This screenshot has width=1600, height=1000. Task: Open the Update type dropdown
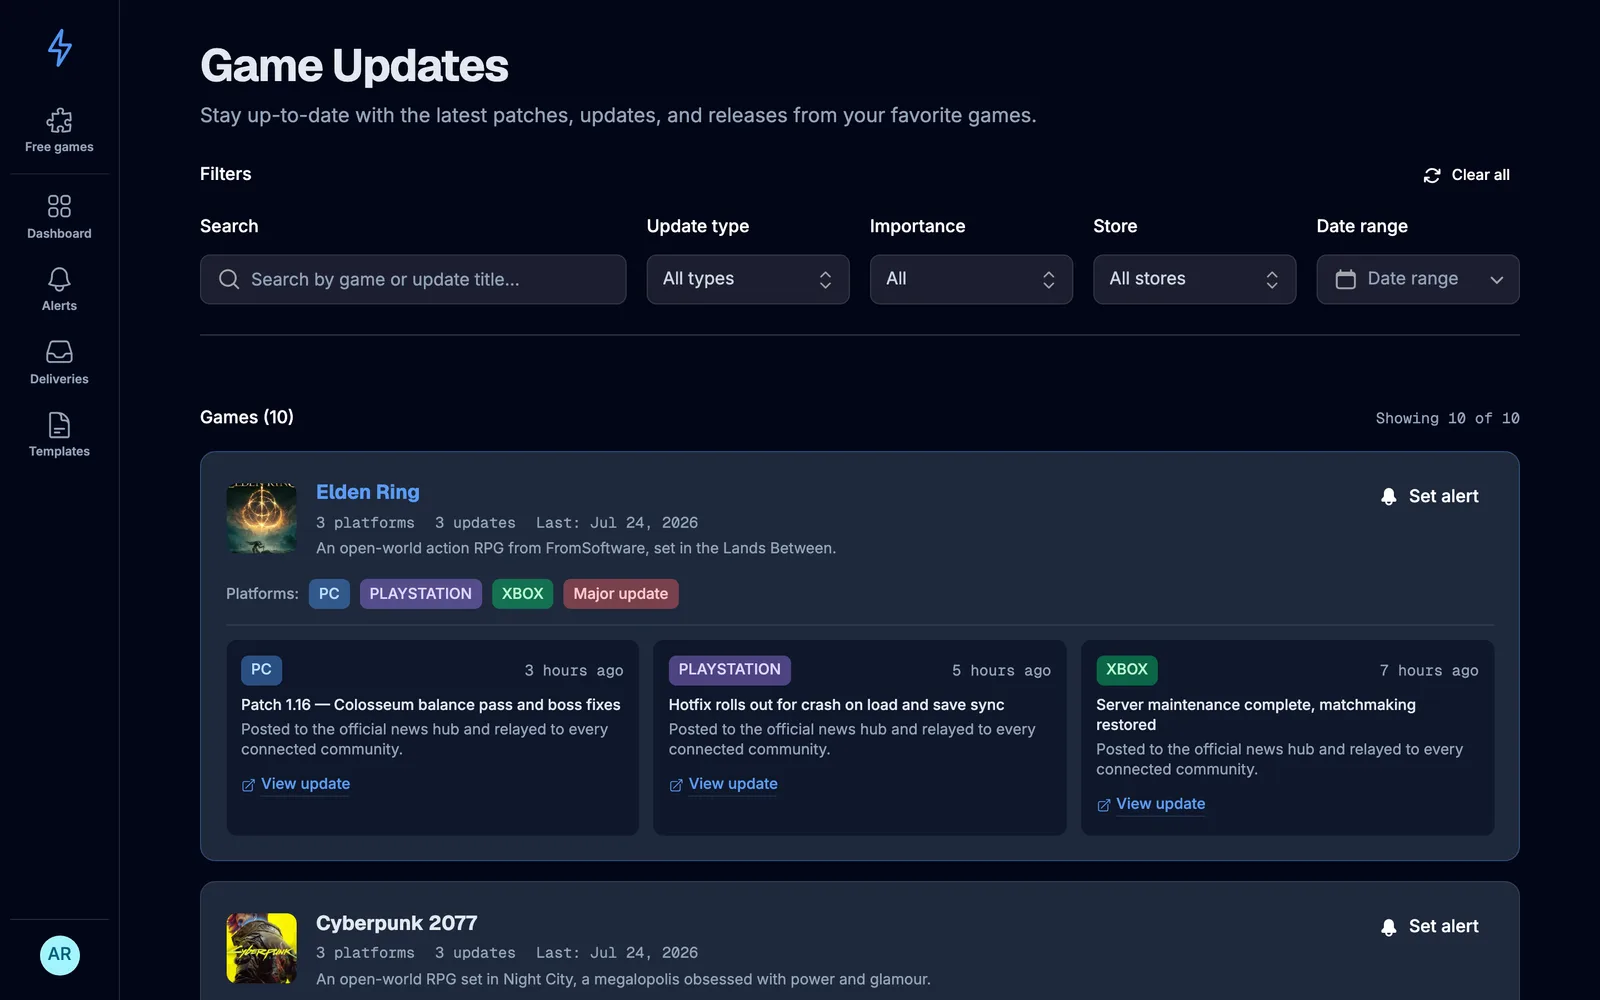click(748, 279)
